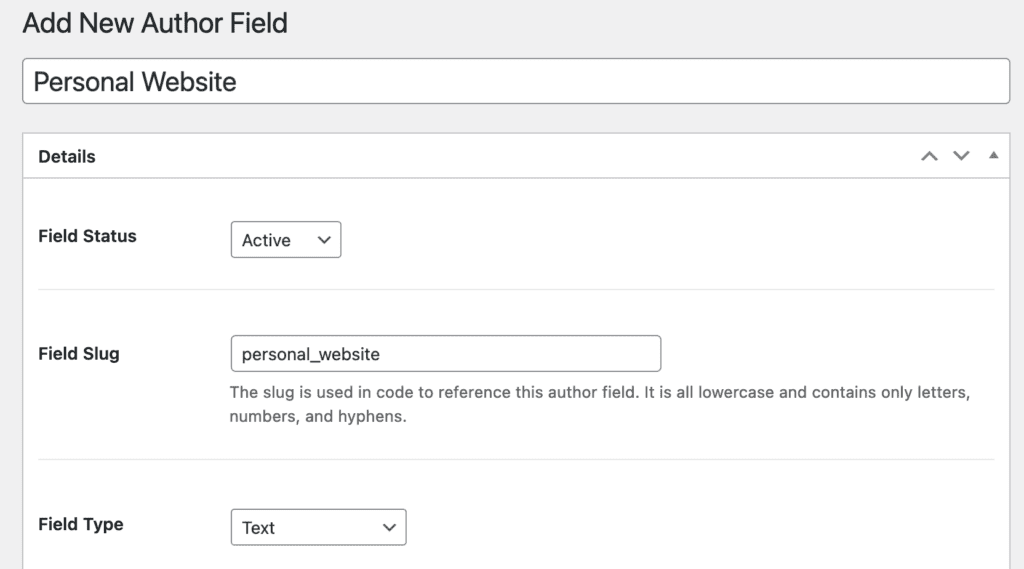Collapse the Details panel with the triangle toggle
This screenshot has width=1024, height=569.
[993, 156]
